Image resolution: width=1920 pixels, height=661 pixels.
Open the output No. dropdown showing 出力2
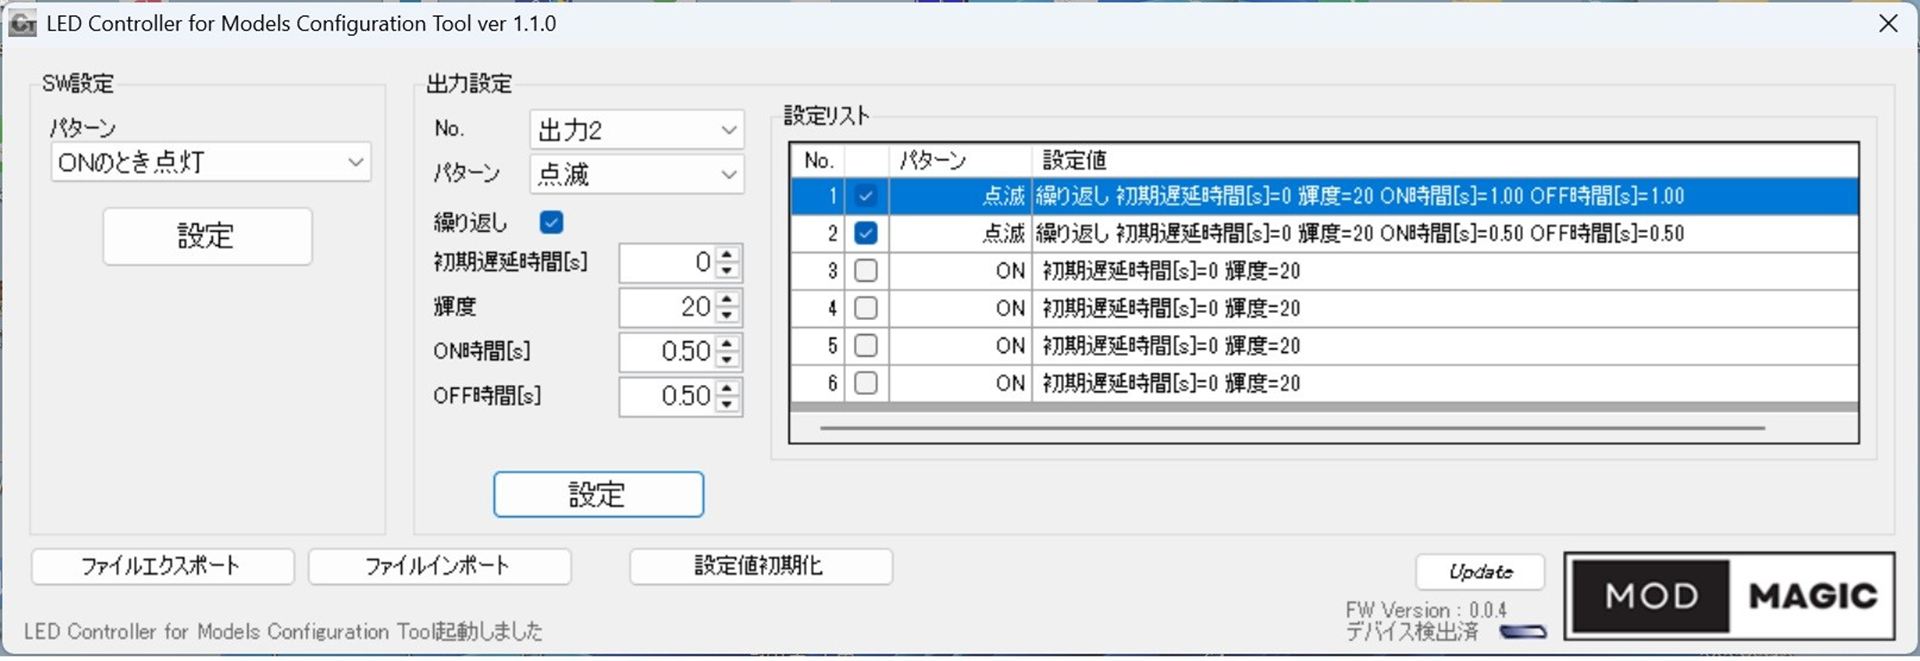636,130
